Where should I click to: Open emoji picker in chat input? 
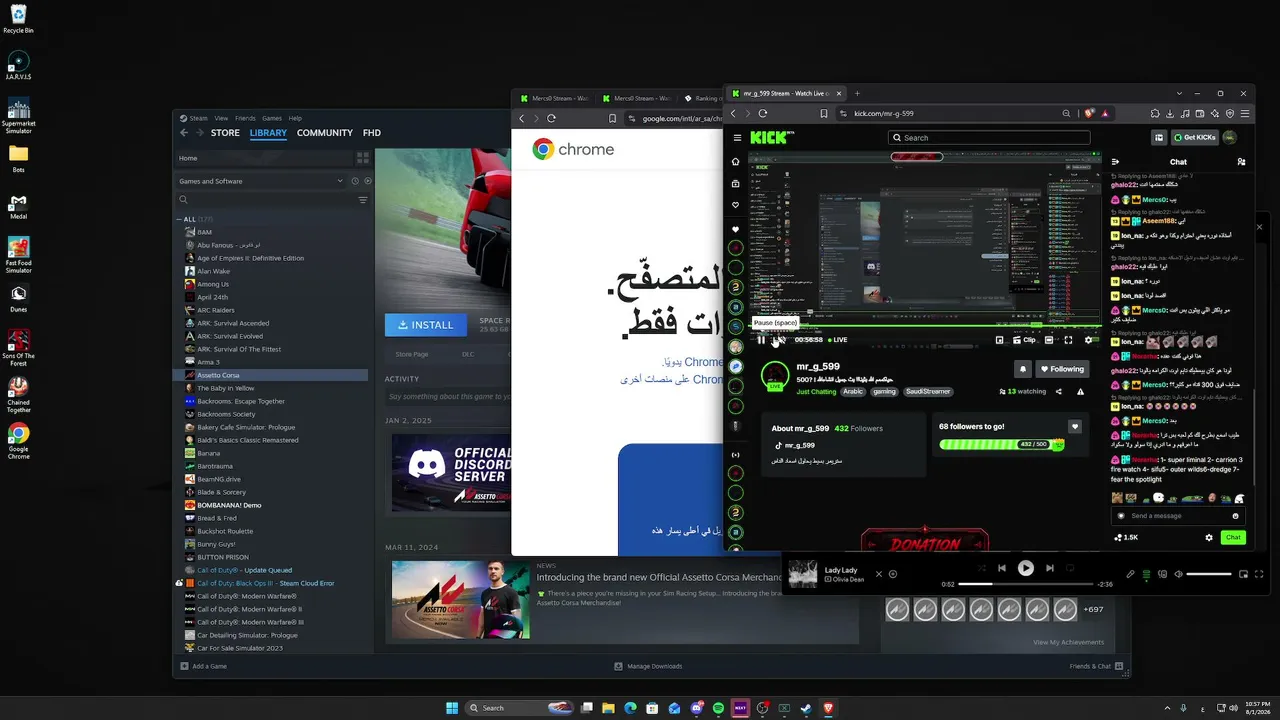coord(1236,516)
